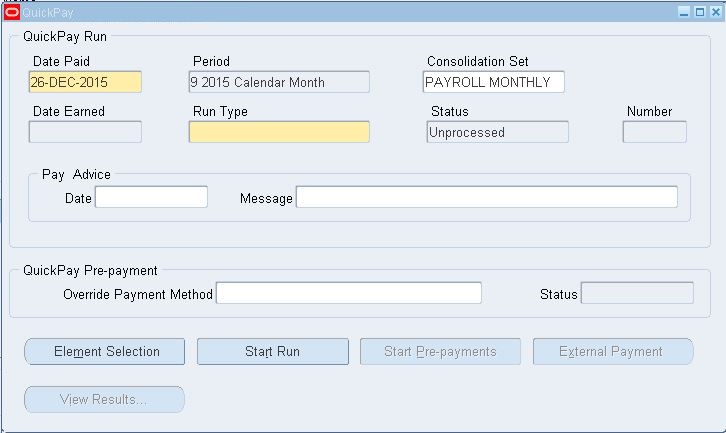The image size is (726, 433).
Task: Close the QuickPay window
Action: [x=716, y=12]
